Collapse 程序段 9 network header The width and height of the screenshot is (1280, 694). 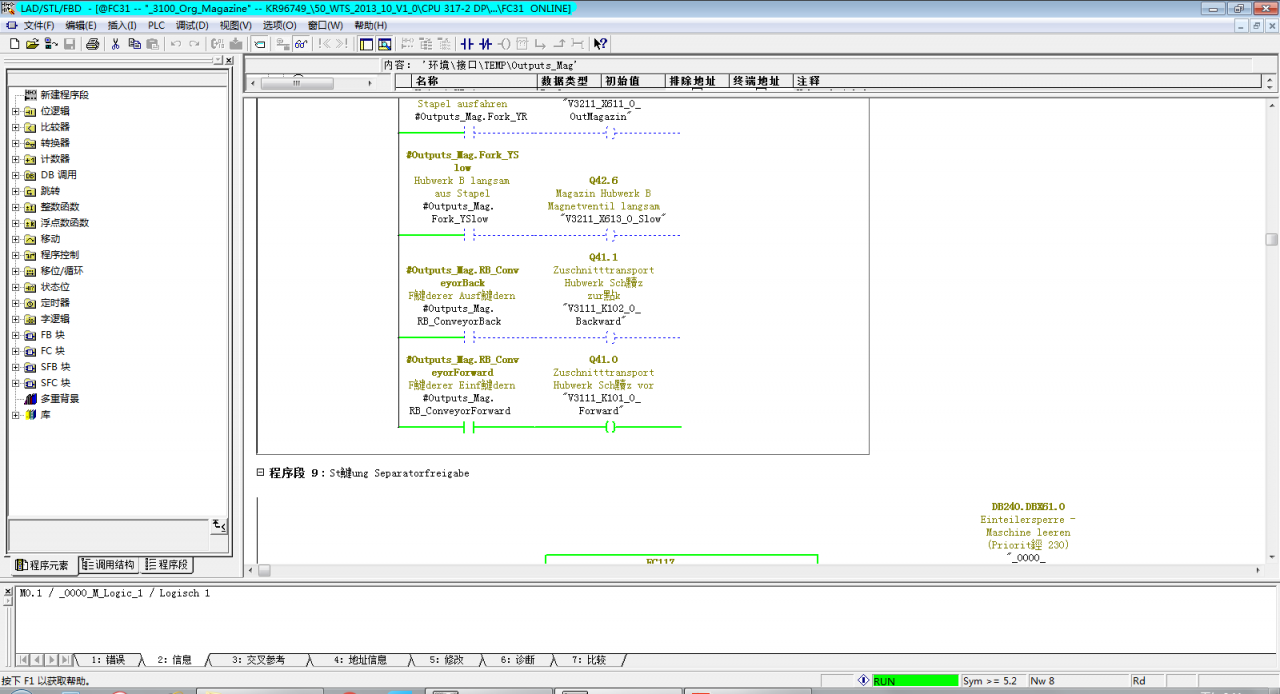click(x=261, y=472)
